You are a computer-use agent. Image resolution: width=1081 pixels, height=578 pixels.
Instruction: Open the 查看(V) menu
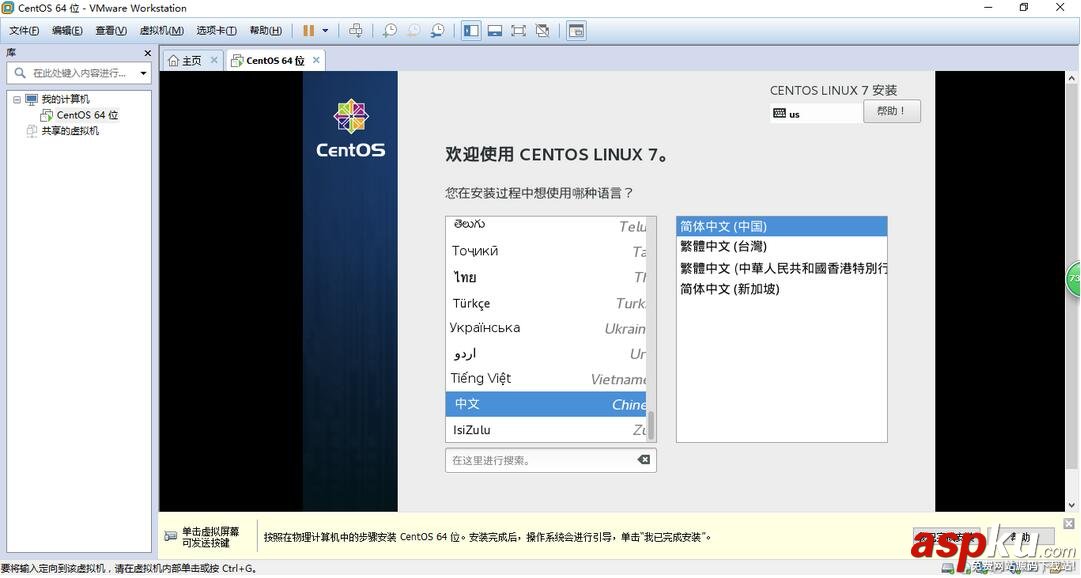pyautogui.click(x=110, y=30)
